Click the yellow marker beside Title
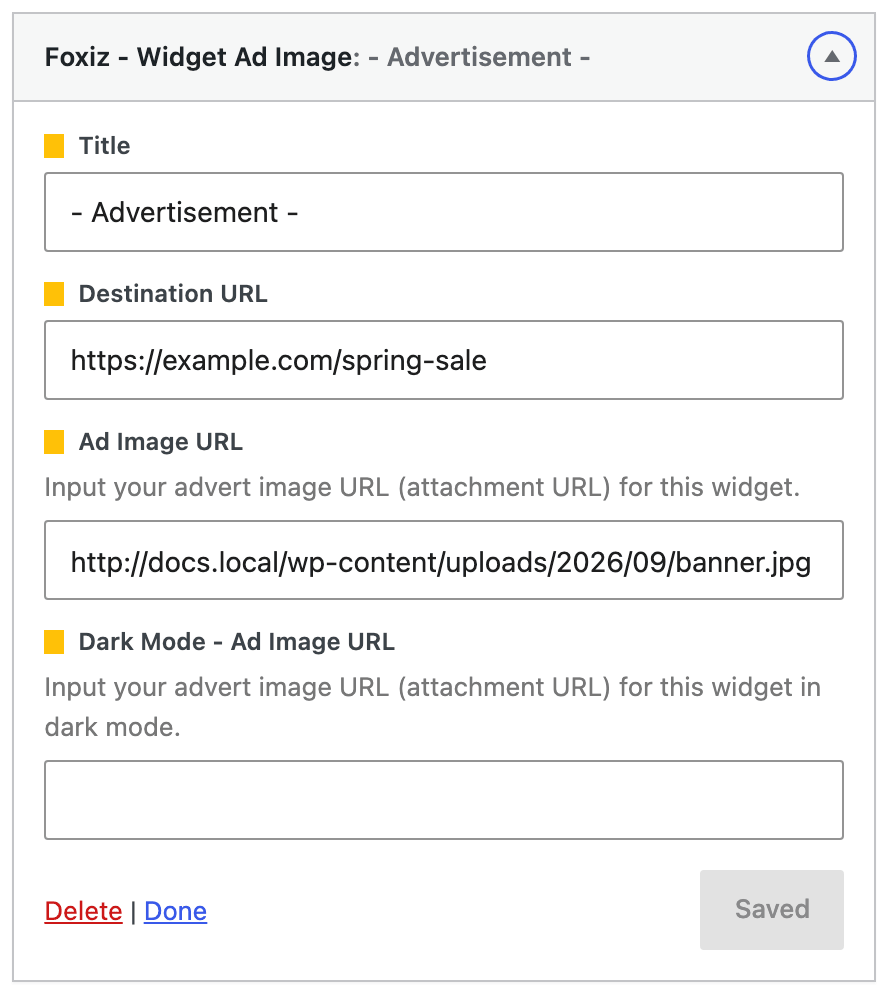This screenshot has width=888, height=994. click(54, 146)
